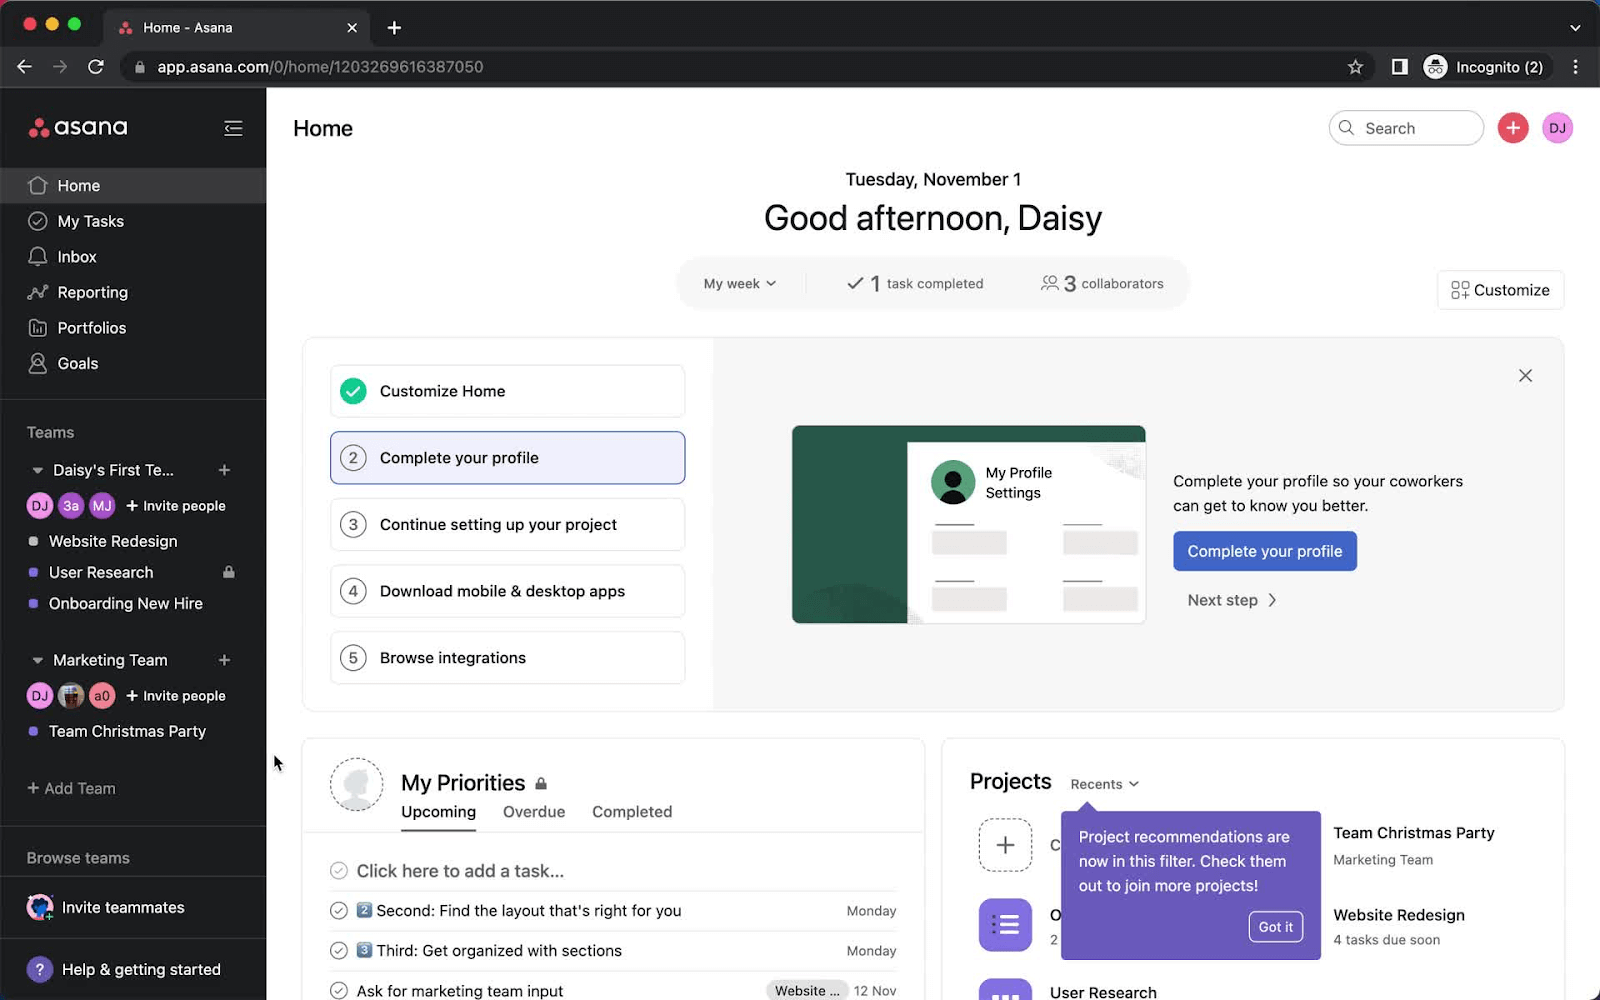Open the Asana logo home link
1600x1000 pixels.
click(78, 128)
